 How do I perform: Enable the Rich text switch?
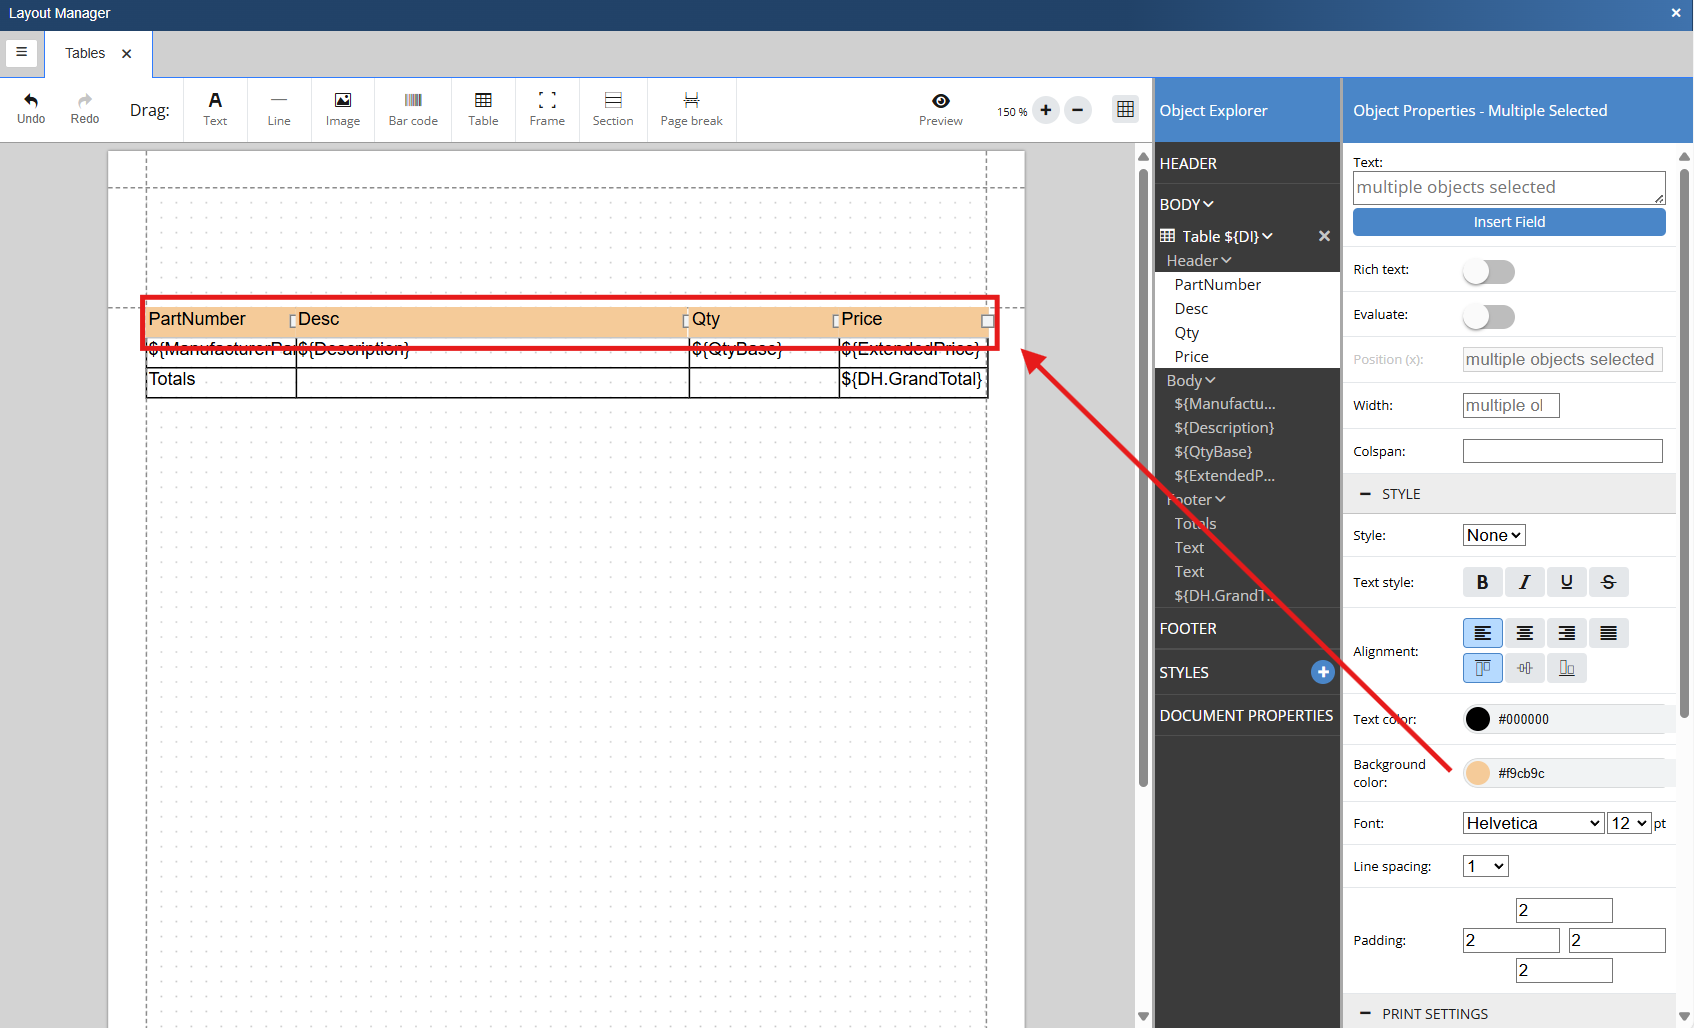pyautogui.click(x=1488, y=271)
